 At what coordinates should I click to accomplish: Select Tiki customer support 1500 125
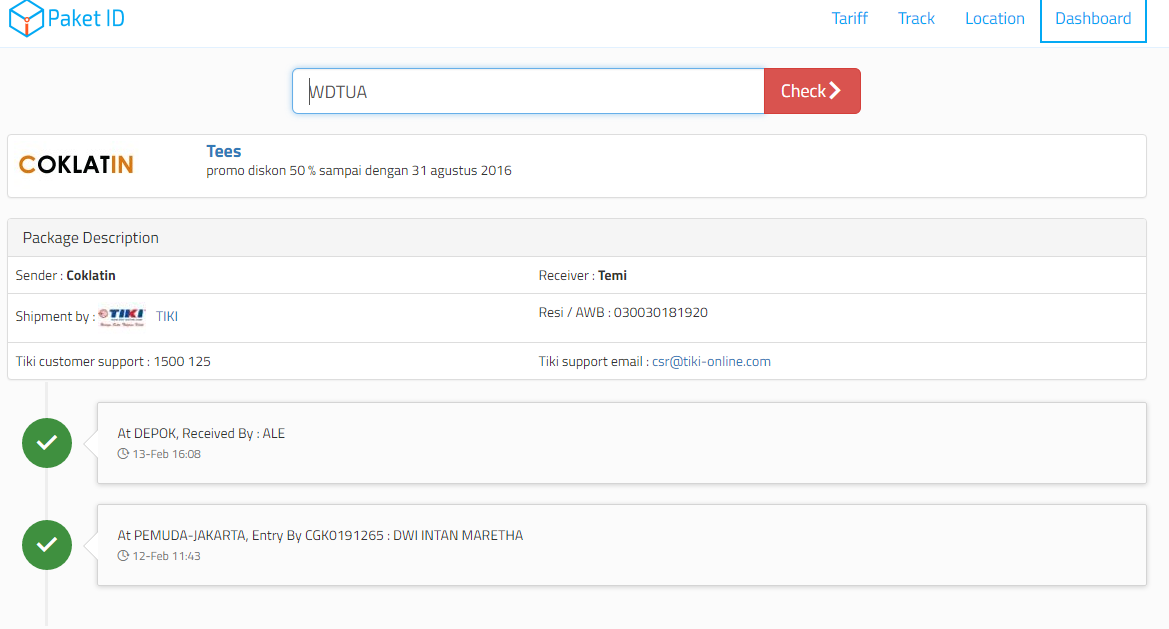113,361
